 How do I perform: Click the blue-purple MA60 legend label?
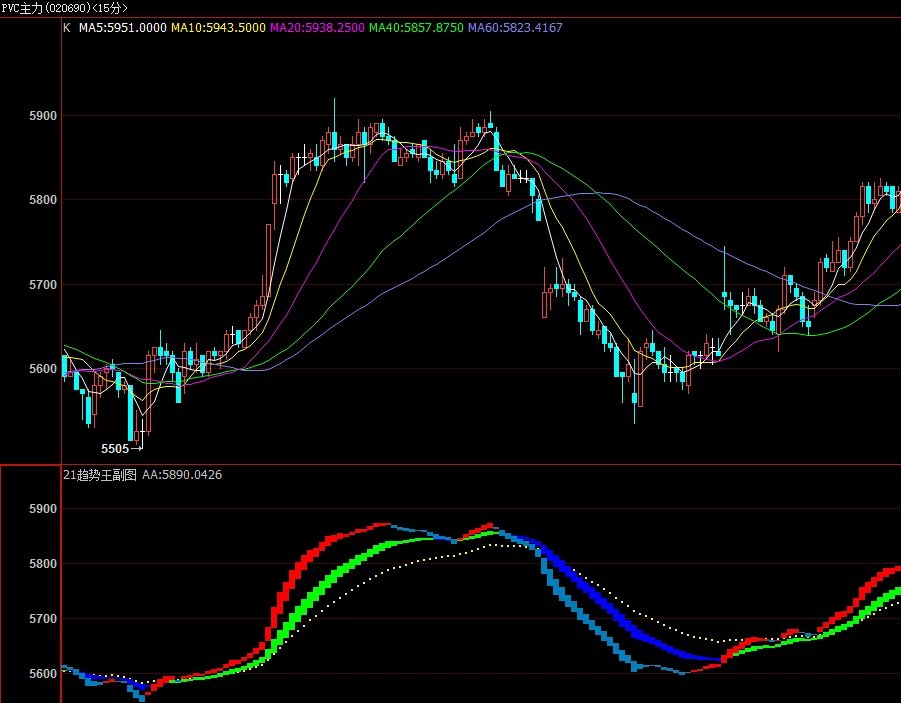click(x=515, y=28)
